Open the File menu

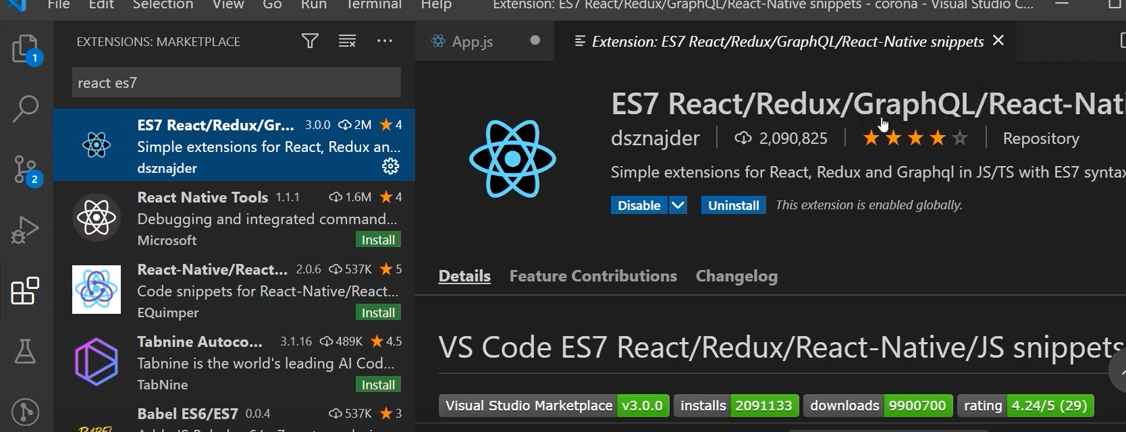coord(58,5)
